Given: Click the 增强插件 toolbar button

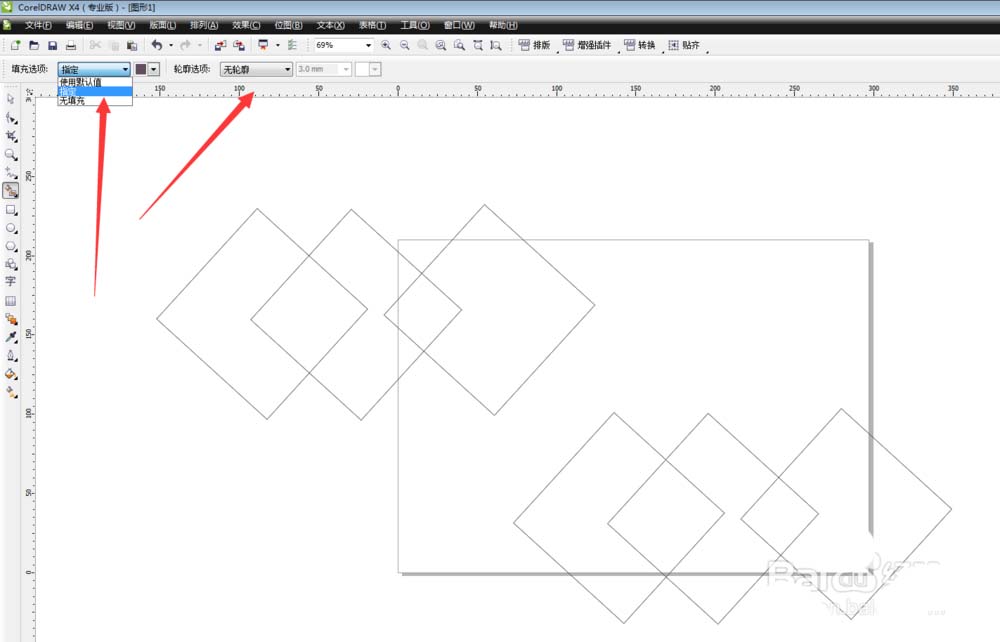Looking at the screenshot, I should coord(587,45).
